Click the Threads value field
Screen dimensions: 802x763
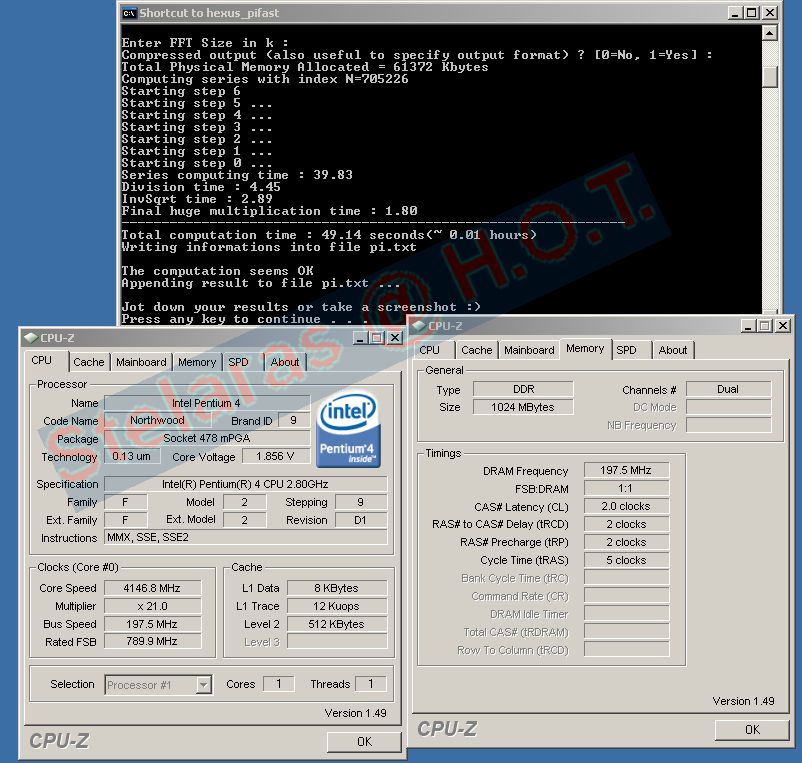(x=370, y=684)
